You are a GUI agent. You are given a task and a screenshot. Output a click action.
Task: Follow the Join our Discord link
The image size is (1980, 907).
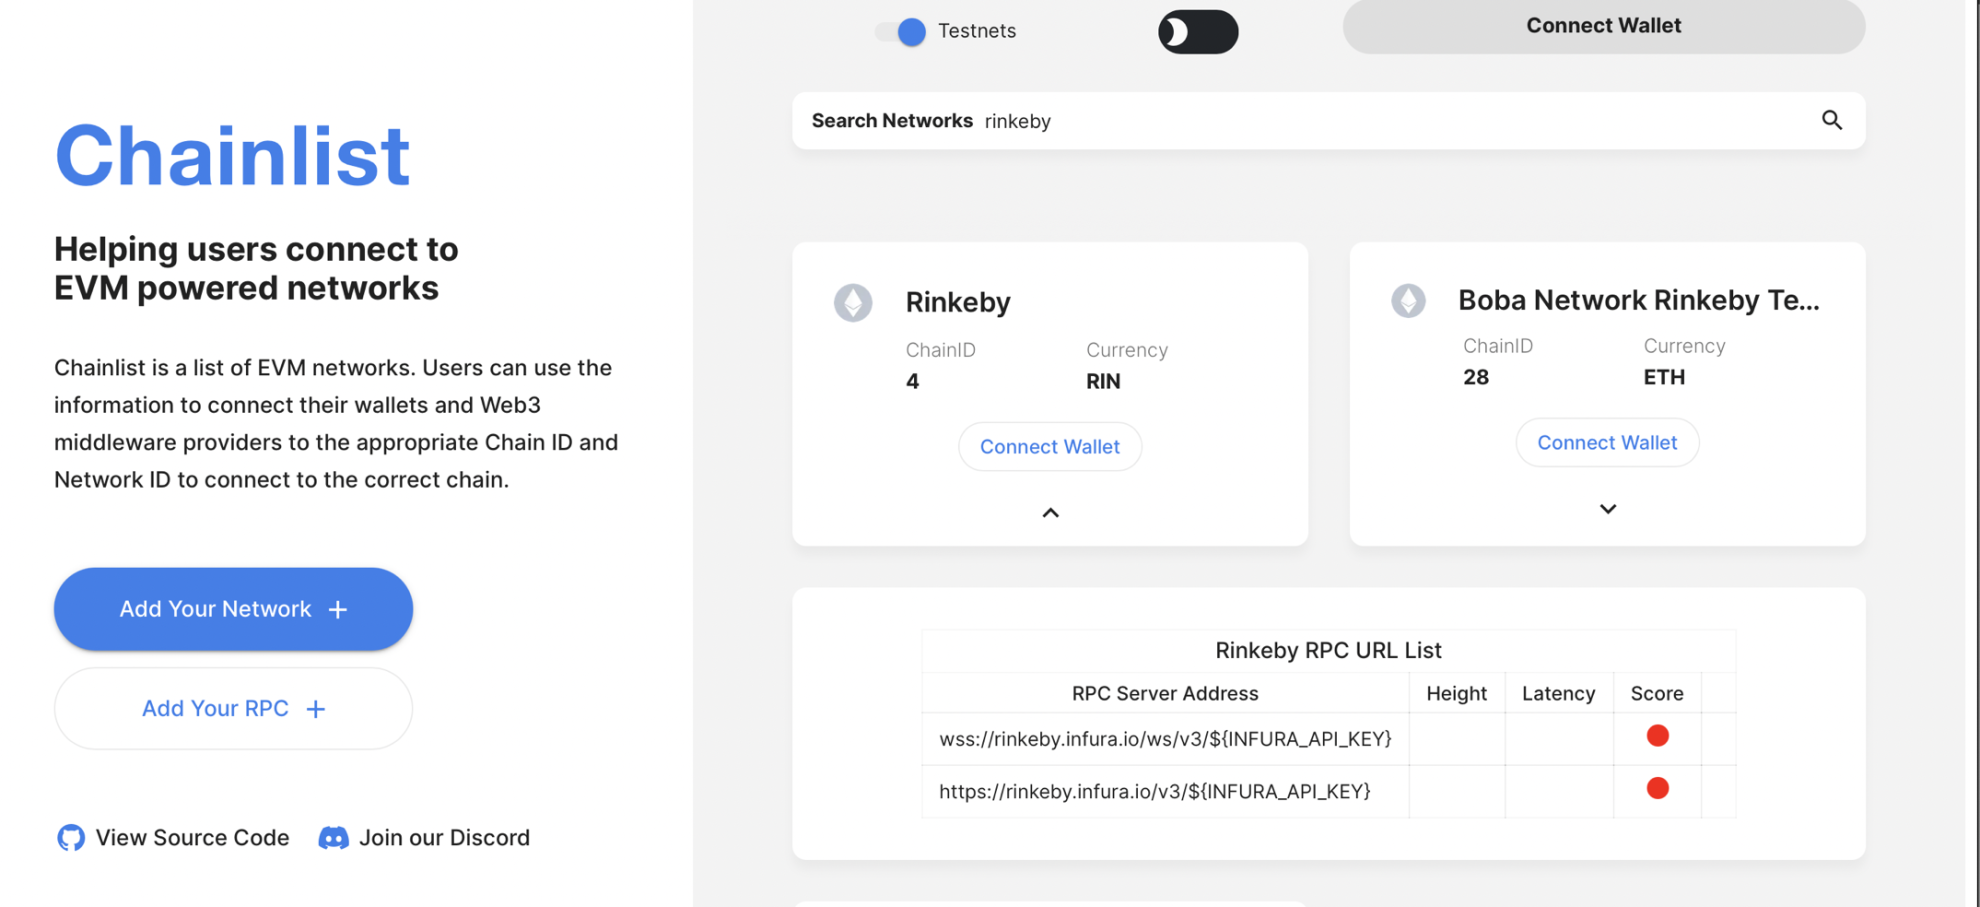click(445, 837)
